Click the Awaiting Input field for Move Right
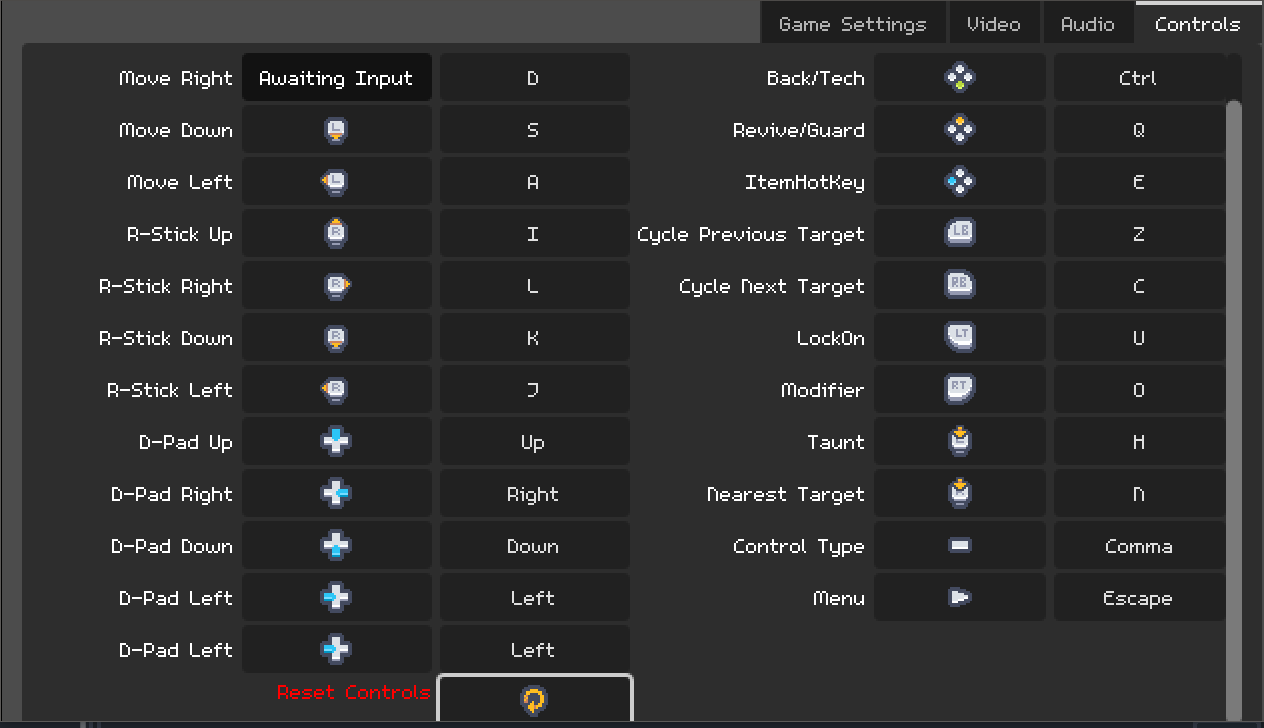The width and height of the screenshot is (1264, 728). click(x=336, y=78)
